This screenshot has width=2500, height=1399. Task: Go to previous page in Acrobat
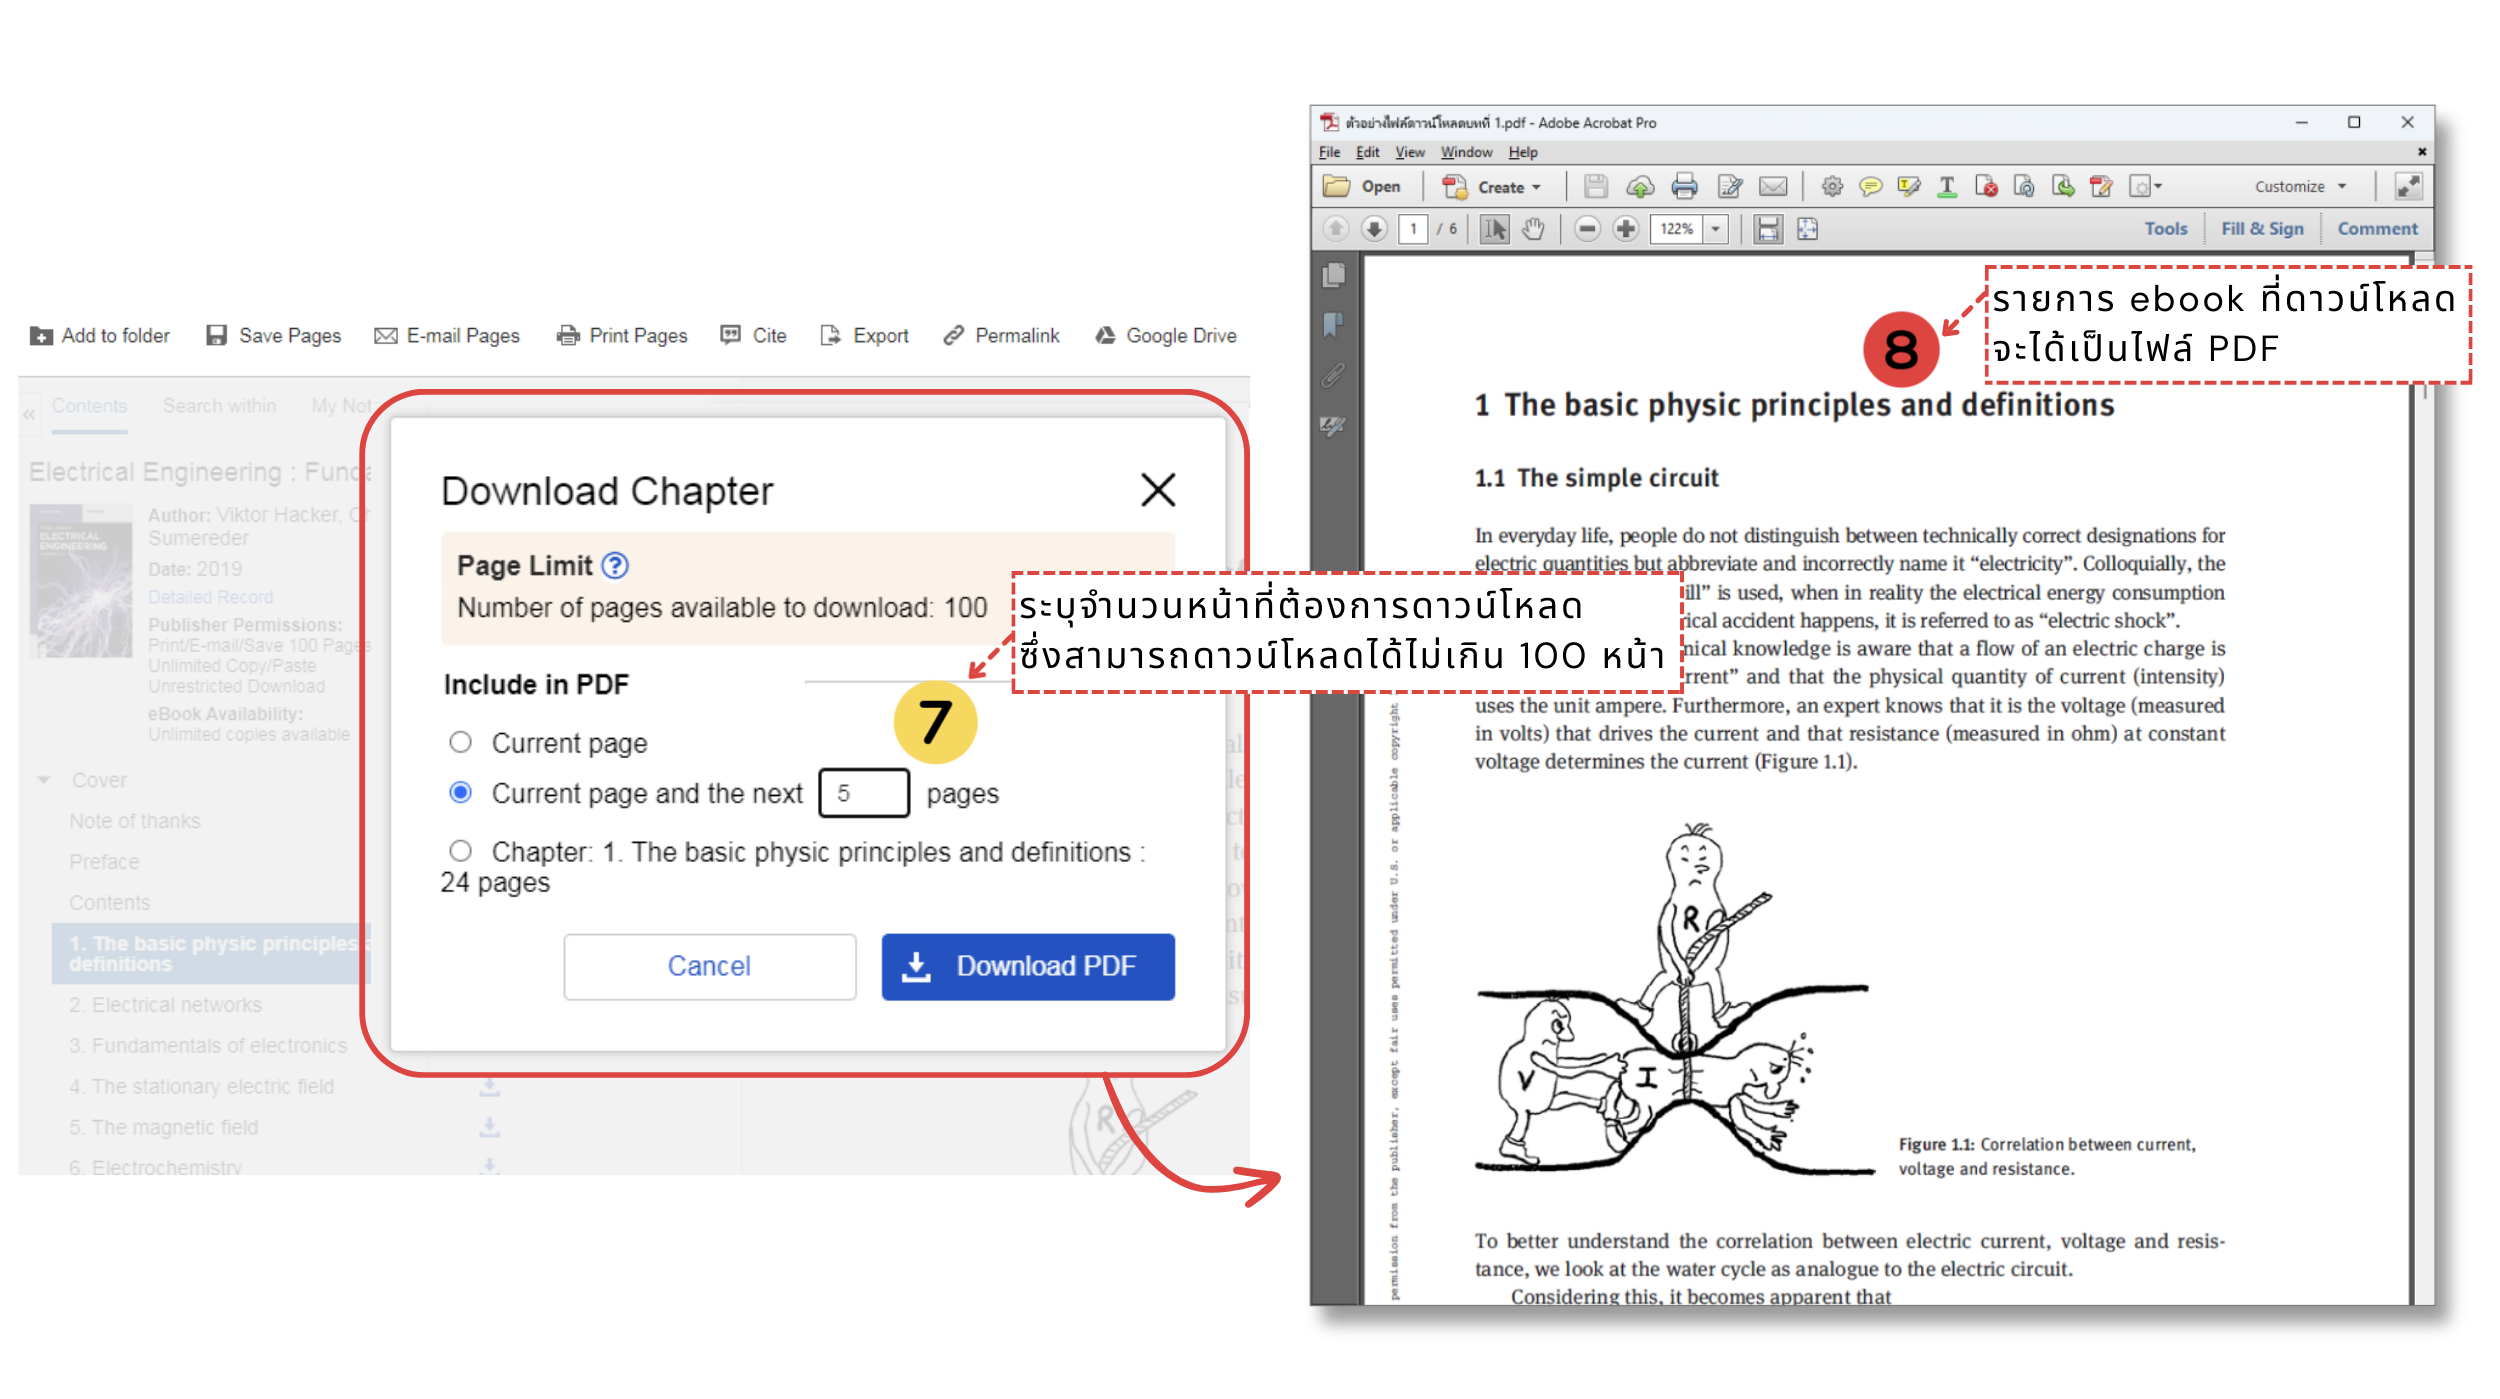point(1336,229)
